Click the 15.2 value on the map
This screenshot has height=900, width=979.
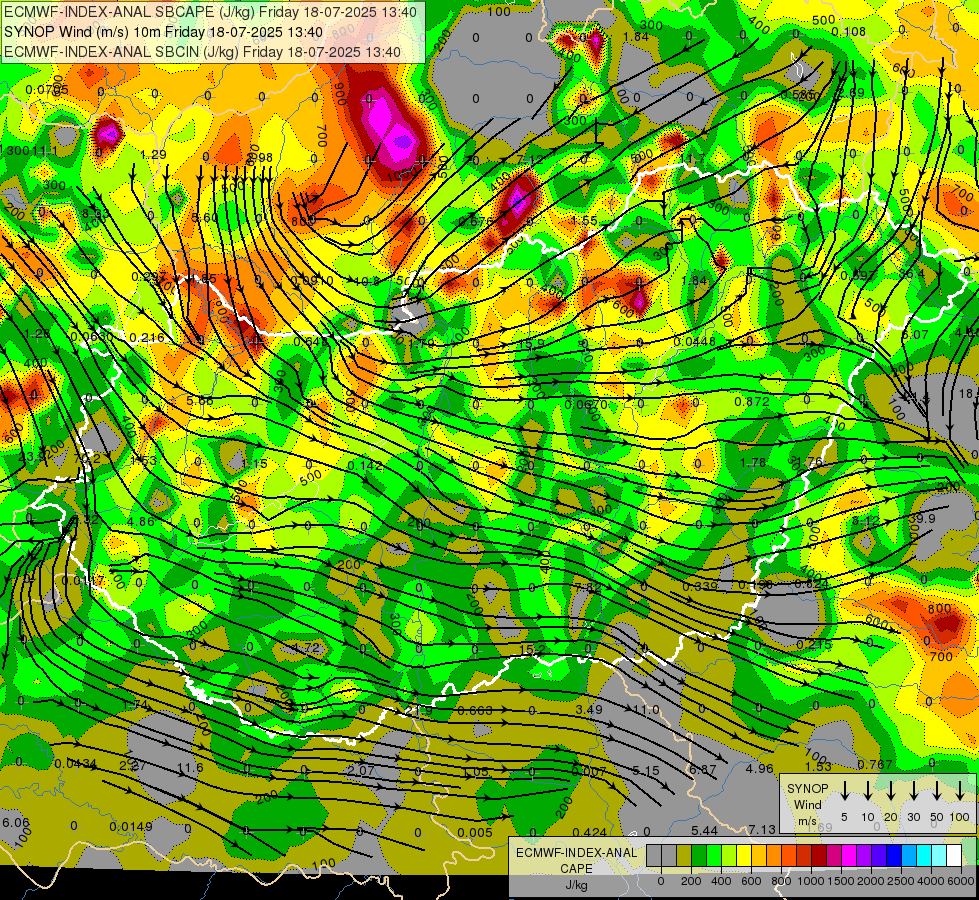pos(532,650)
